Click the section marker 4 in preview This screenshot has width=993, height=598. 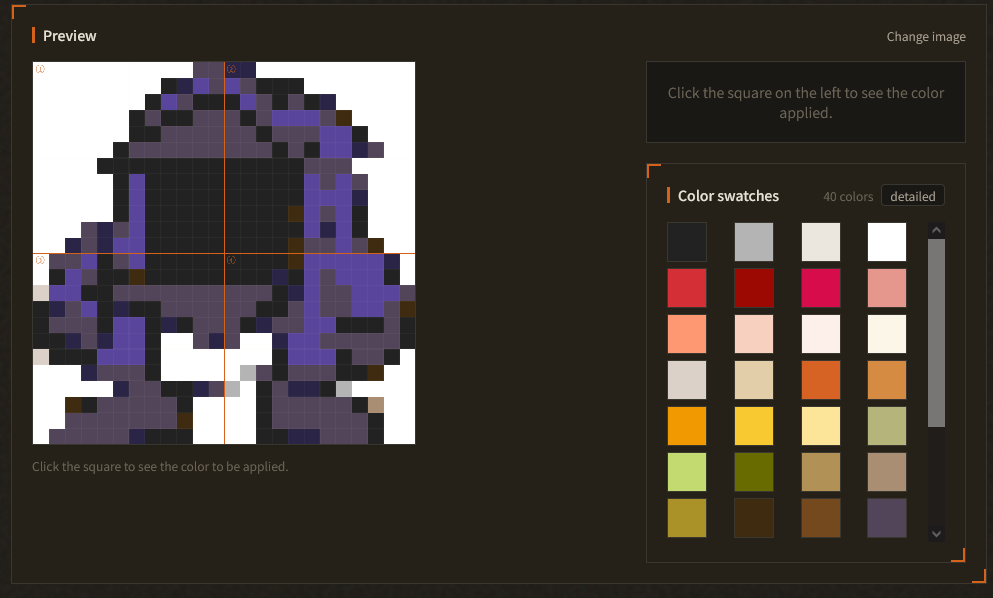tap(231, 260)
